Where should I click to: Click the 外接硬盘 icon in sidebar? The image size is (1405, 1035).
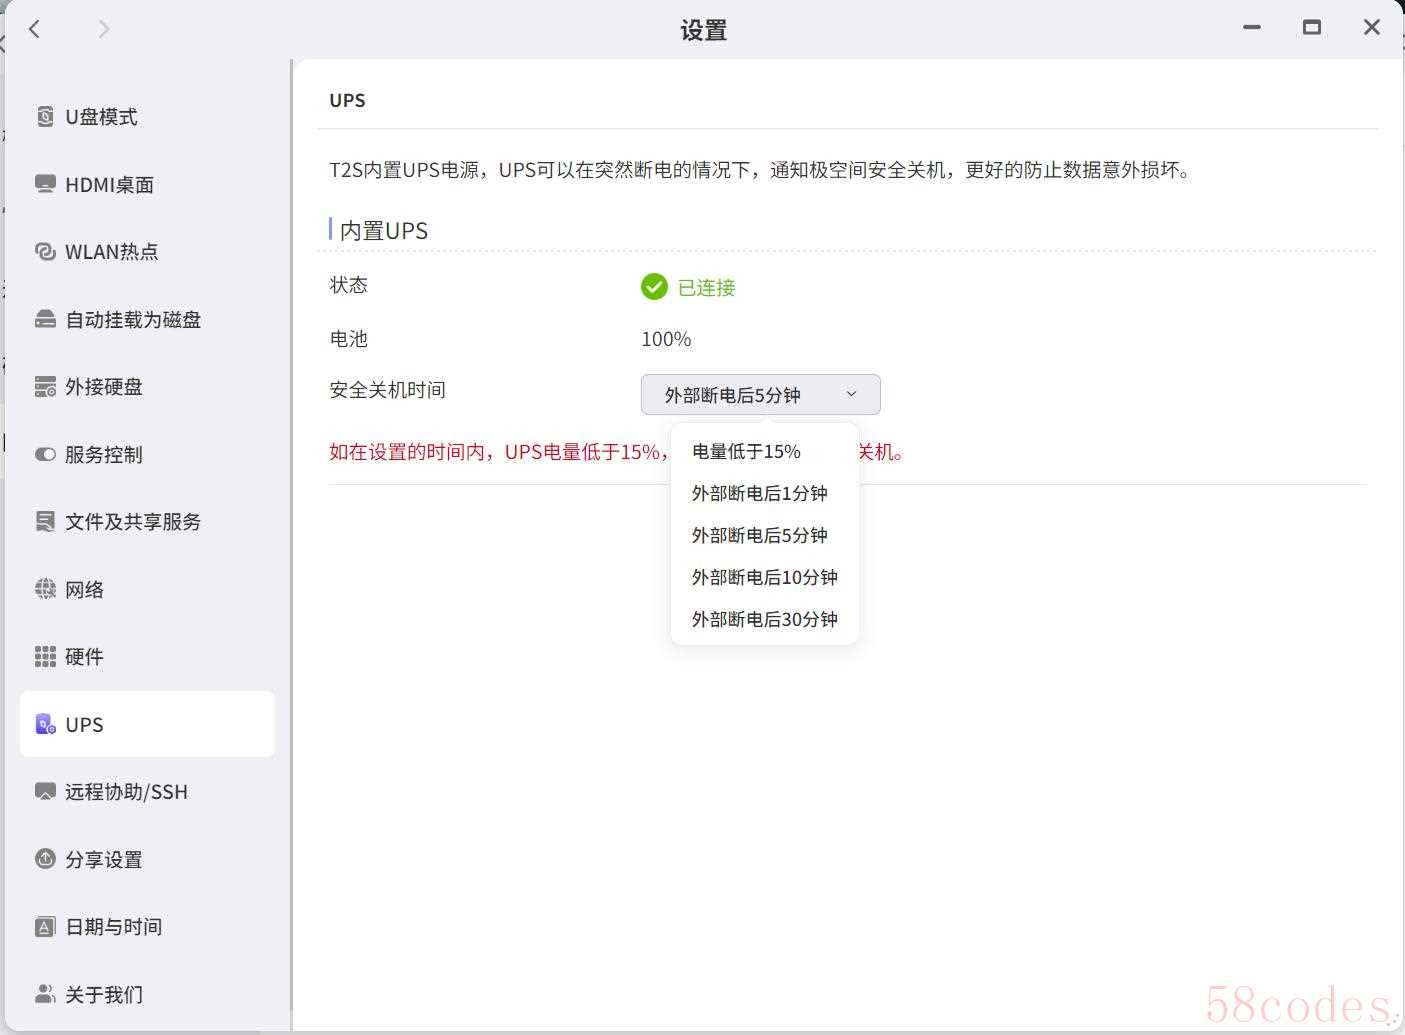pos(45,387)
